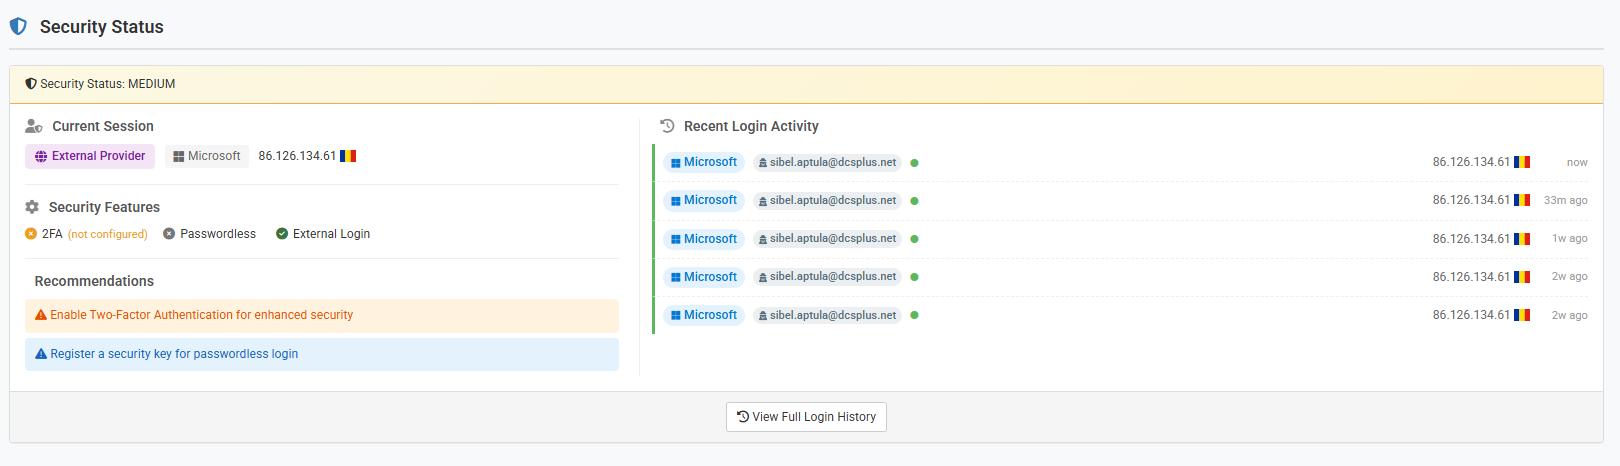This screenshot has height=466, width=1620.
Task: Click the orange 2FA status icon
Action: click(x=31, y=234)
